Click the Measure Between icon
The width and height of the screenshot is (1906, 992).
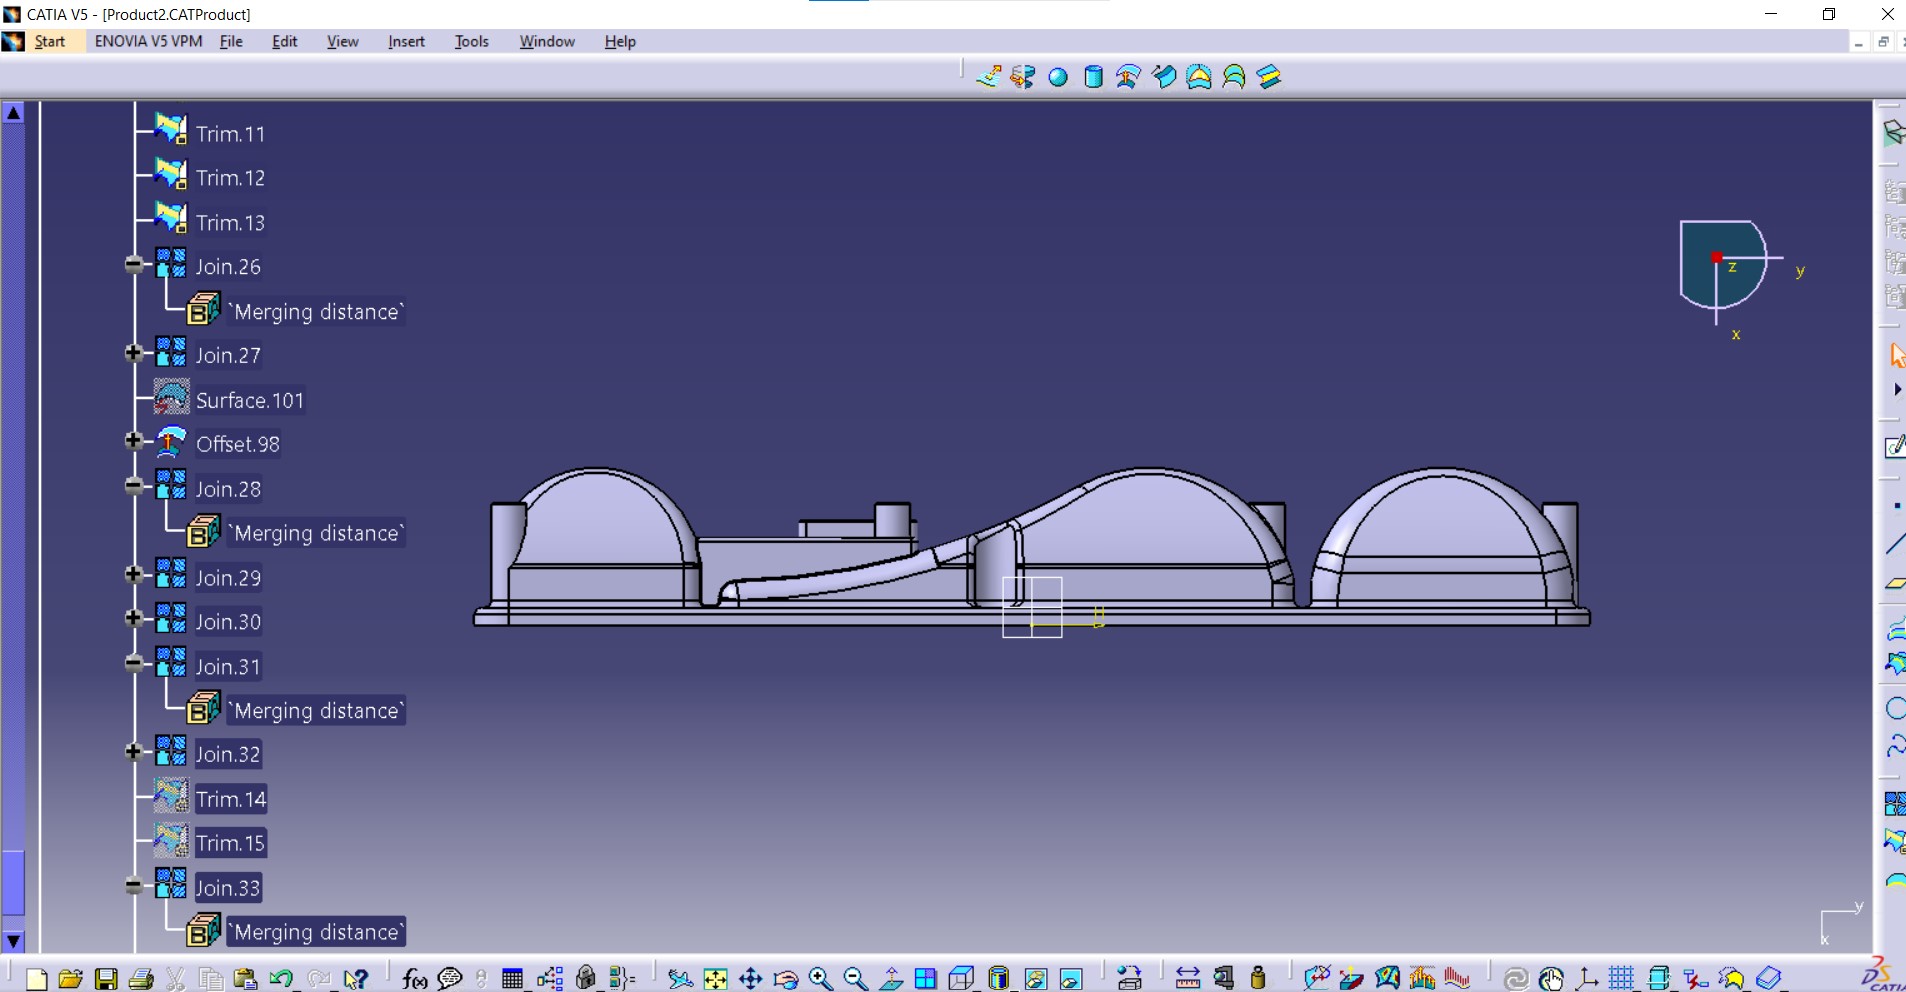point(1188,978)
